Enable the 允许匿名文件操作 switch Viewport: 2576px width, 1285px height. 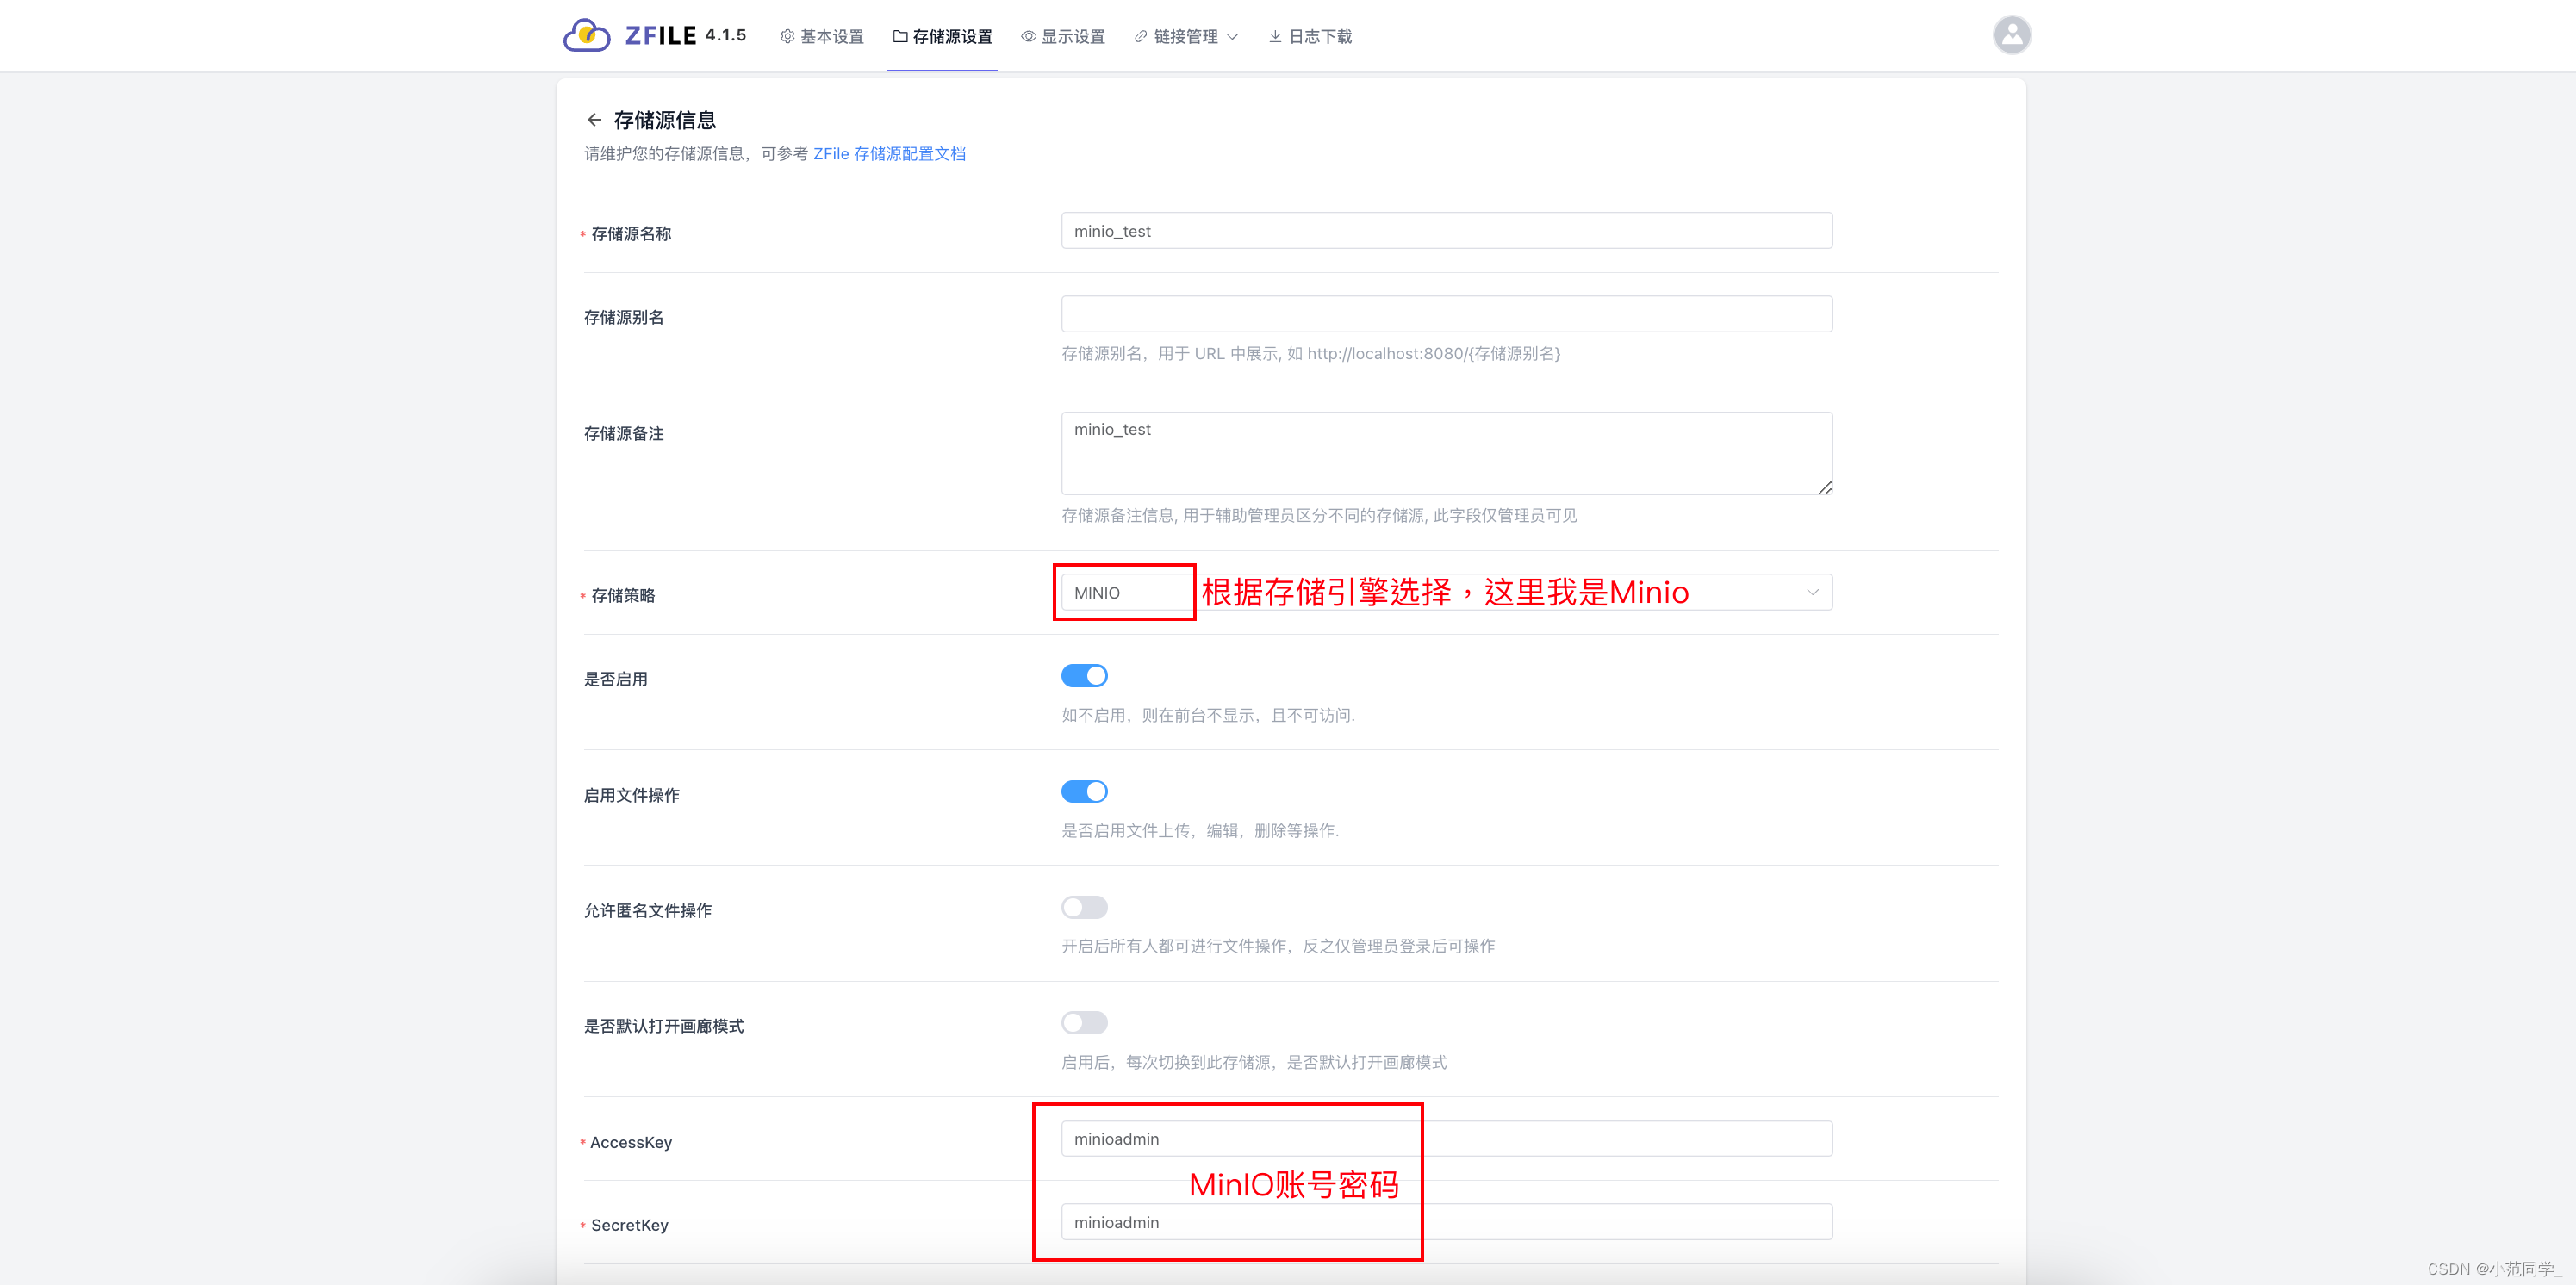1084,907
